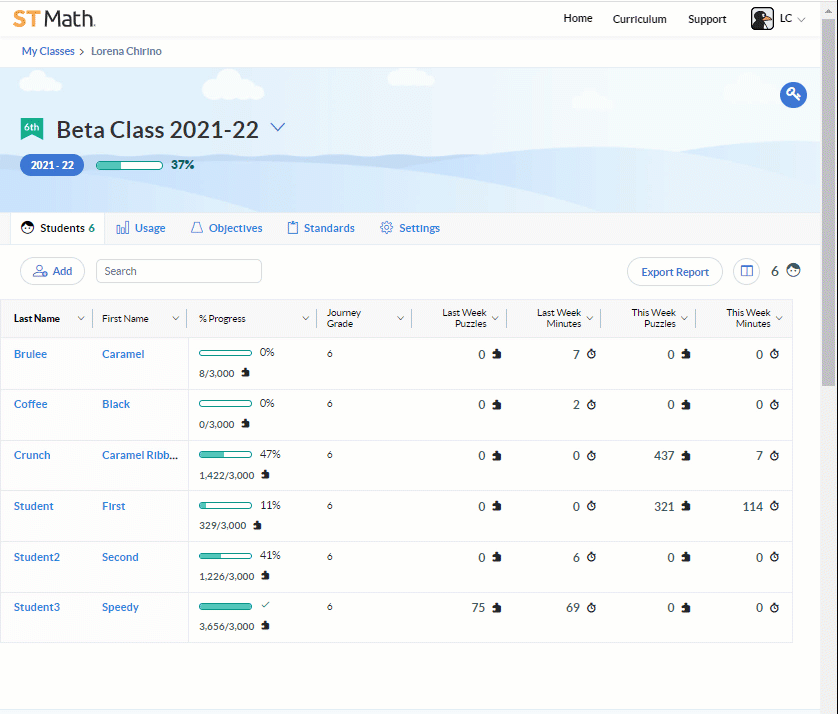The image size is (838, 714).
Task: Click puzzle icon next to 1,422/3,000
Action: click(265, 474)
